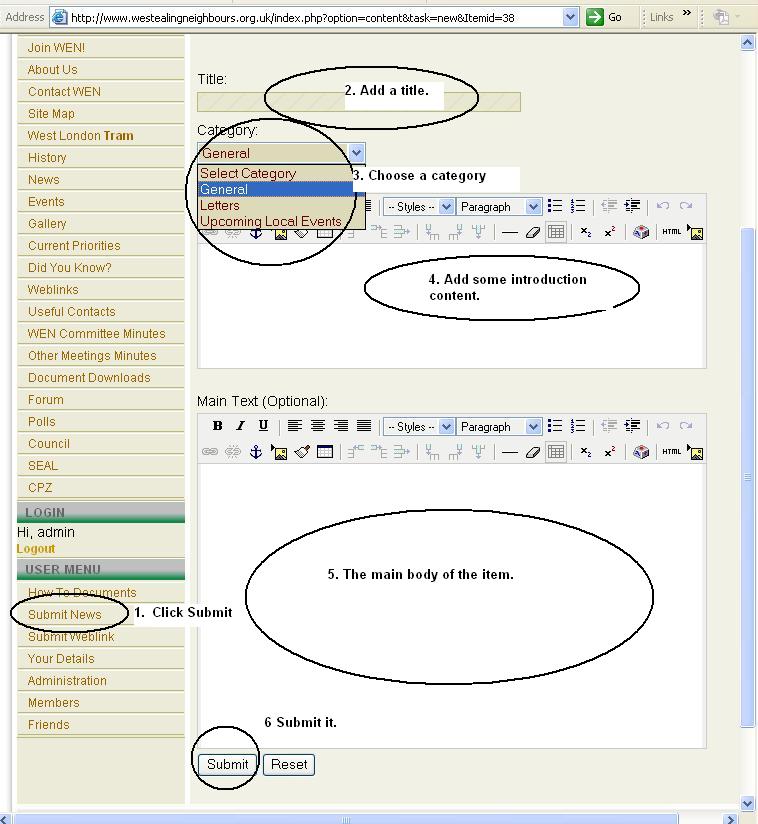Open HTML source editor in Main Text toolbar
Screen dimensions: 758x824
click(671, 451)
